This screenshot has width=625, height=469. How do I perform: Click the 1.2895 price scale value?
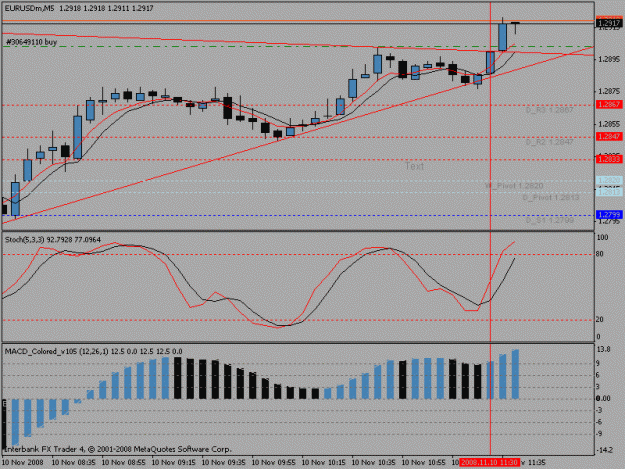[609, 59]
